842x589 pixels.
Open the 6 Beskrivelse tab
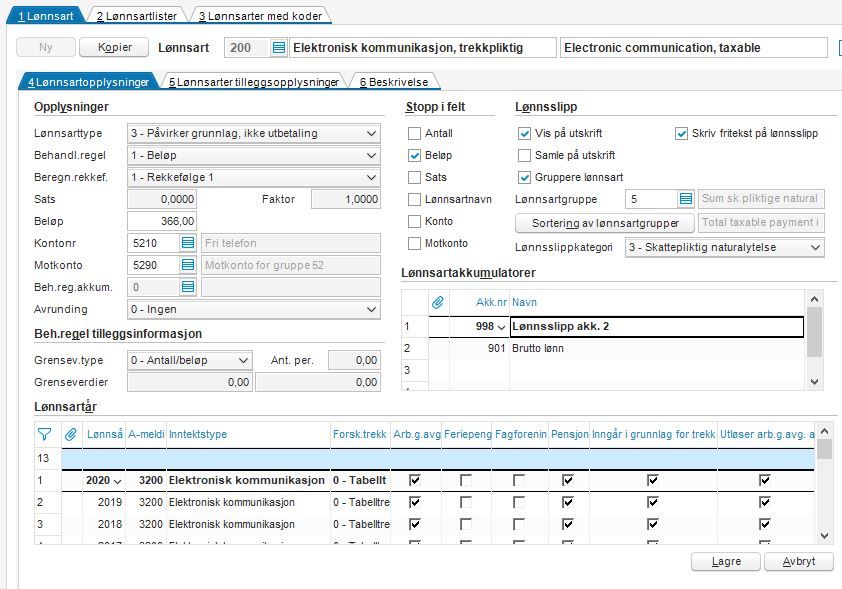(x=394, y=82)
